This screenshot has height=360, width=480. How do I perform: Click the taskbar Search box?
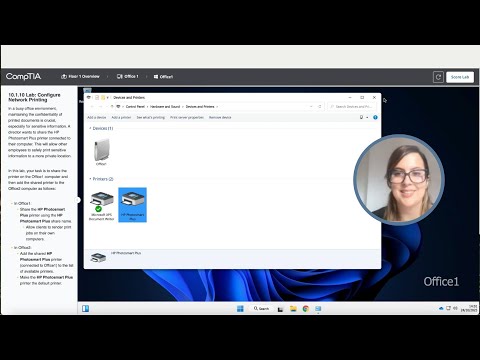coord(261,309)
